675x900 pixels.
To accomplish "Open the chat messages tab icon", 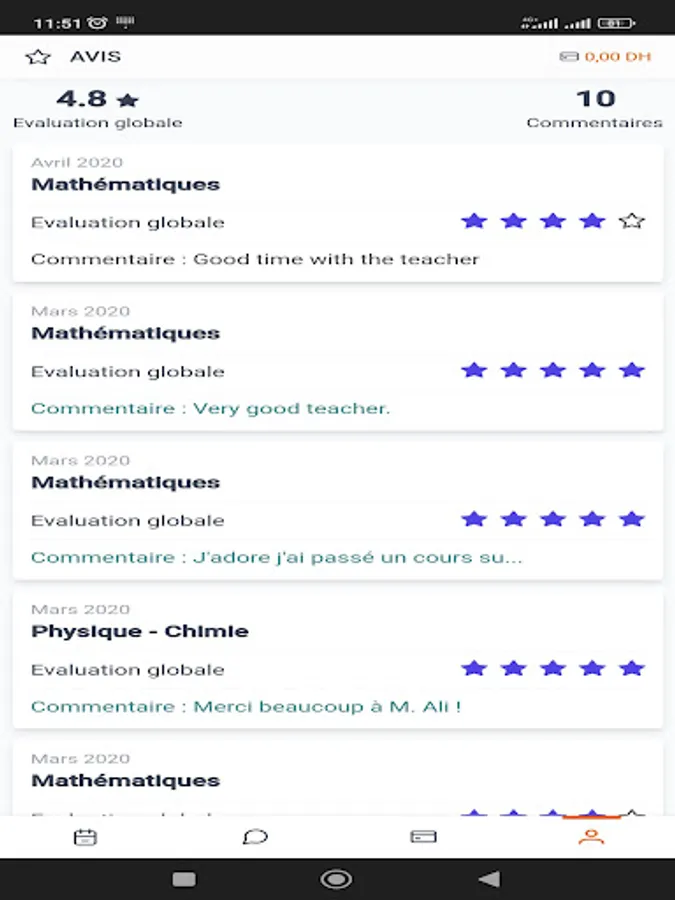I will pos(255,837).
